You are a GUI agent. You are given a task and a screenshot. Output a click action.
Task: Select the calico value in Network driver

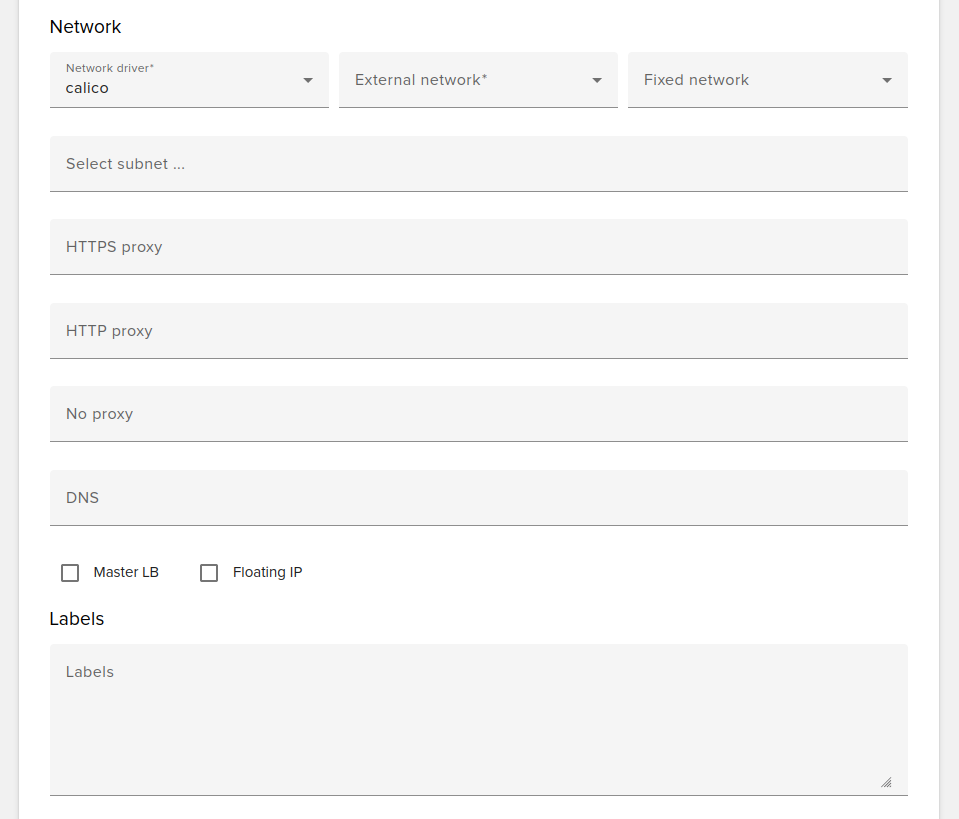[x=87, y=88]
